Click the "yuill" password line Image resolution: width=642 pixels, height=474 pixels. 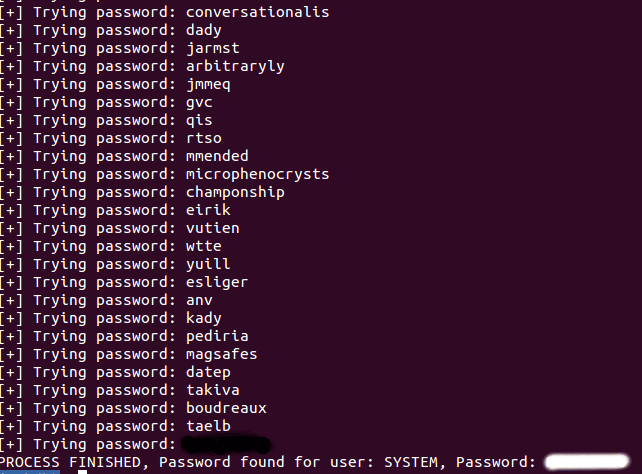[208, 264]
